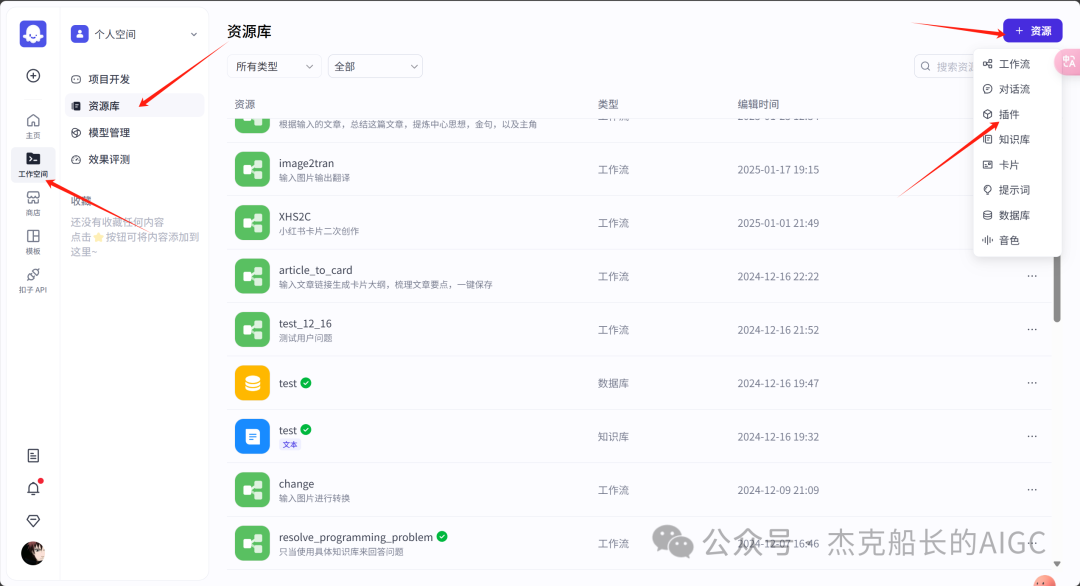Viewport: 1080px width, 586px height.
Task: Click the translation icon at right edge
Action: pyautogui.click(x=1068, y=63)
